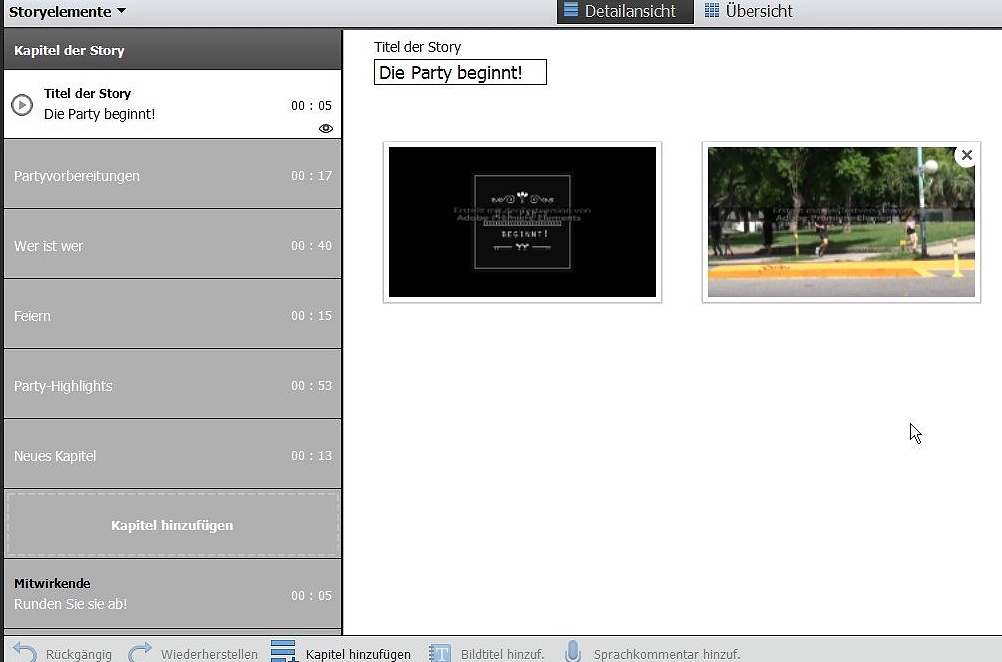Click the Detailansicht list icon

tap(571, 10)
